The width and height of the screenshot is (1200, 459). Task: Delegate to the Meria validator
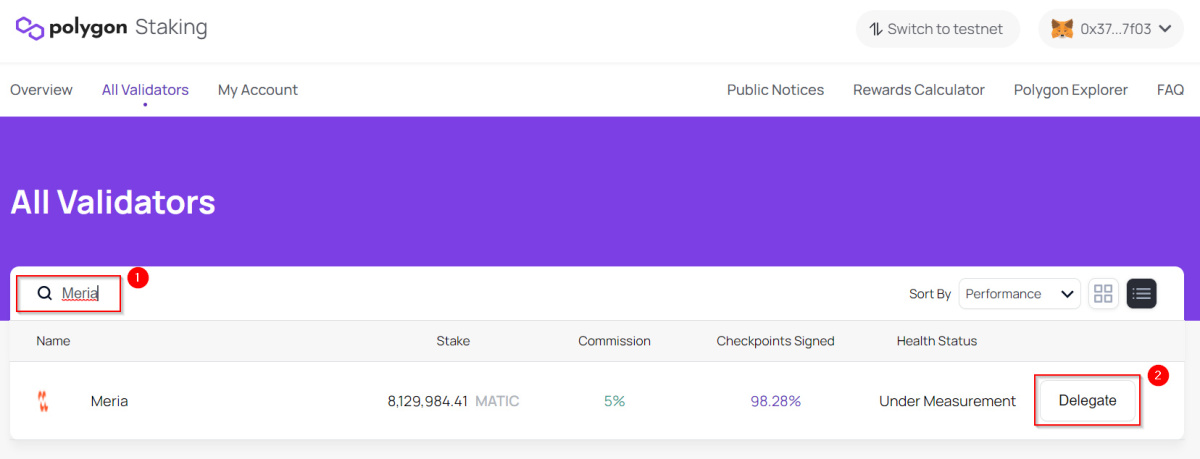click(x=1087, y=401)
